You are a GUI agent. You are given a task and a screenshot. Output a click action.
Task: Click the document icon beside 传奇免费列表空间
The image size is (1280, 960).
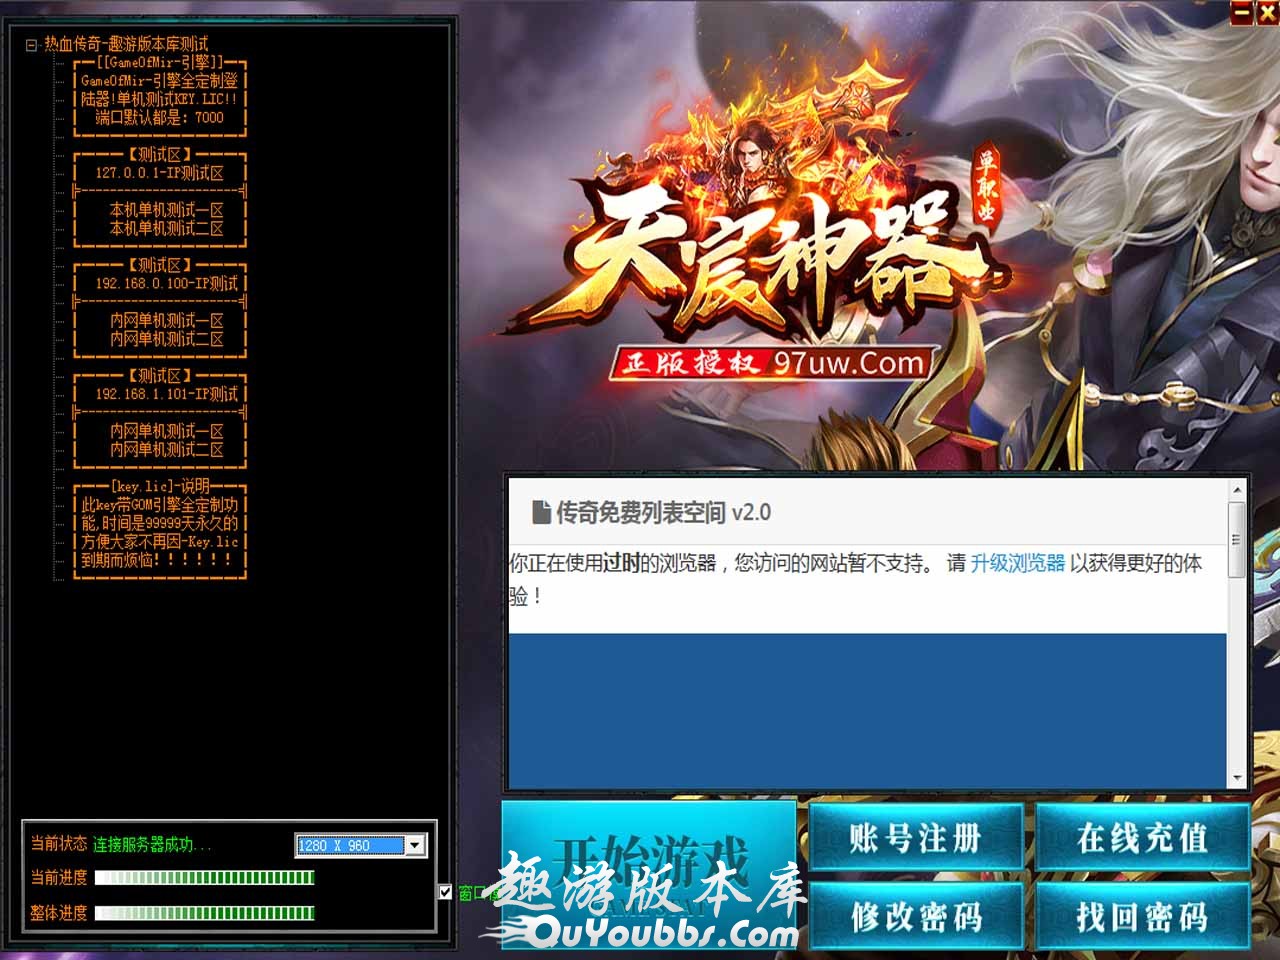[541, 513]
